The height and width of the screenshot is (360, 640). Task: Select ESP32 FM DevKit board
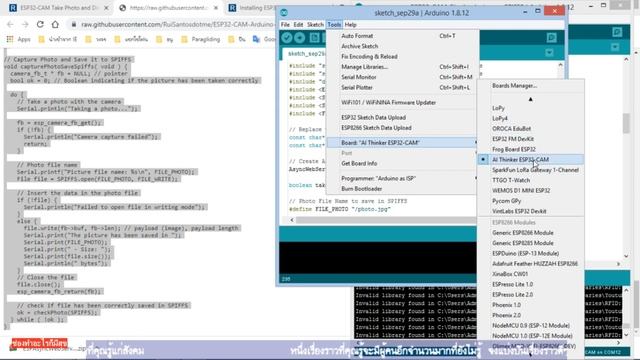(x=531, y=139)
